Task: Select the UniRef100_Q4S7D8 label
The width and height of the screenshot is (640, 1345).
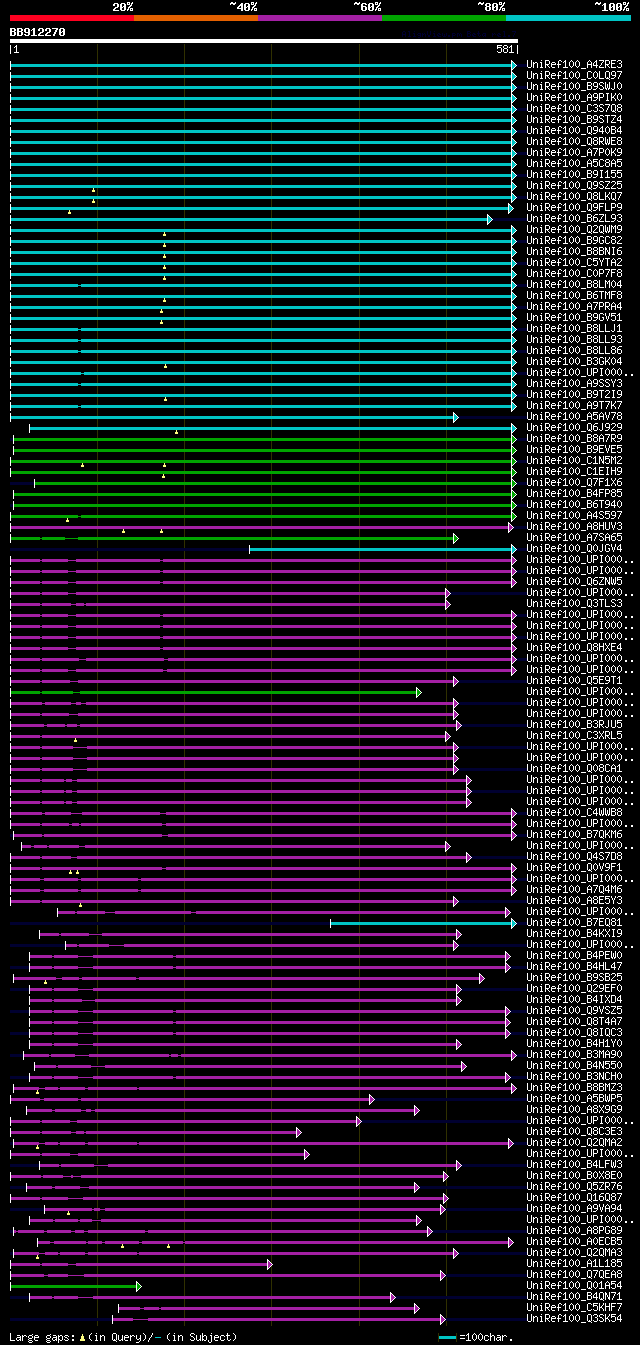Action: 574,856
